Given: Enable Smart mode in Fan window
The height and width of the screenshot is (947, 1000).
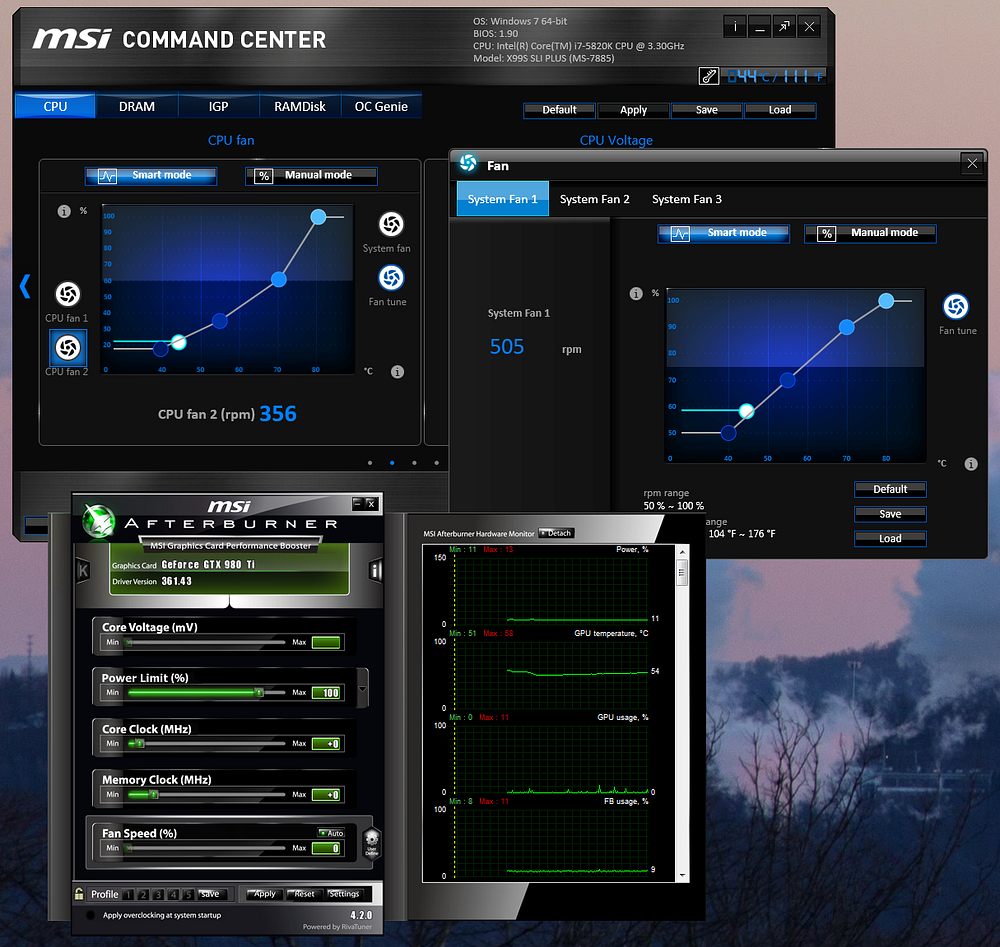Looking at the screenshot, I should [x=723, y=233].
